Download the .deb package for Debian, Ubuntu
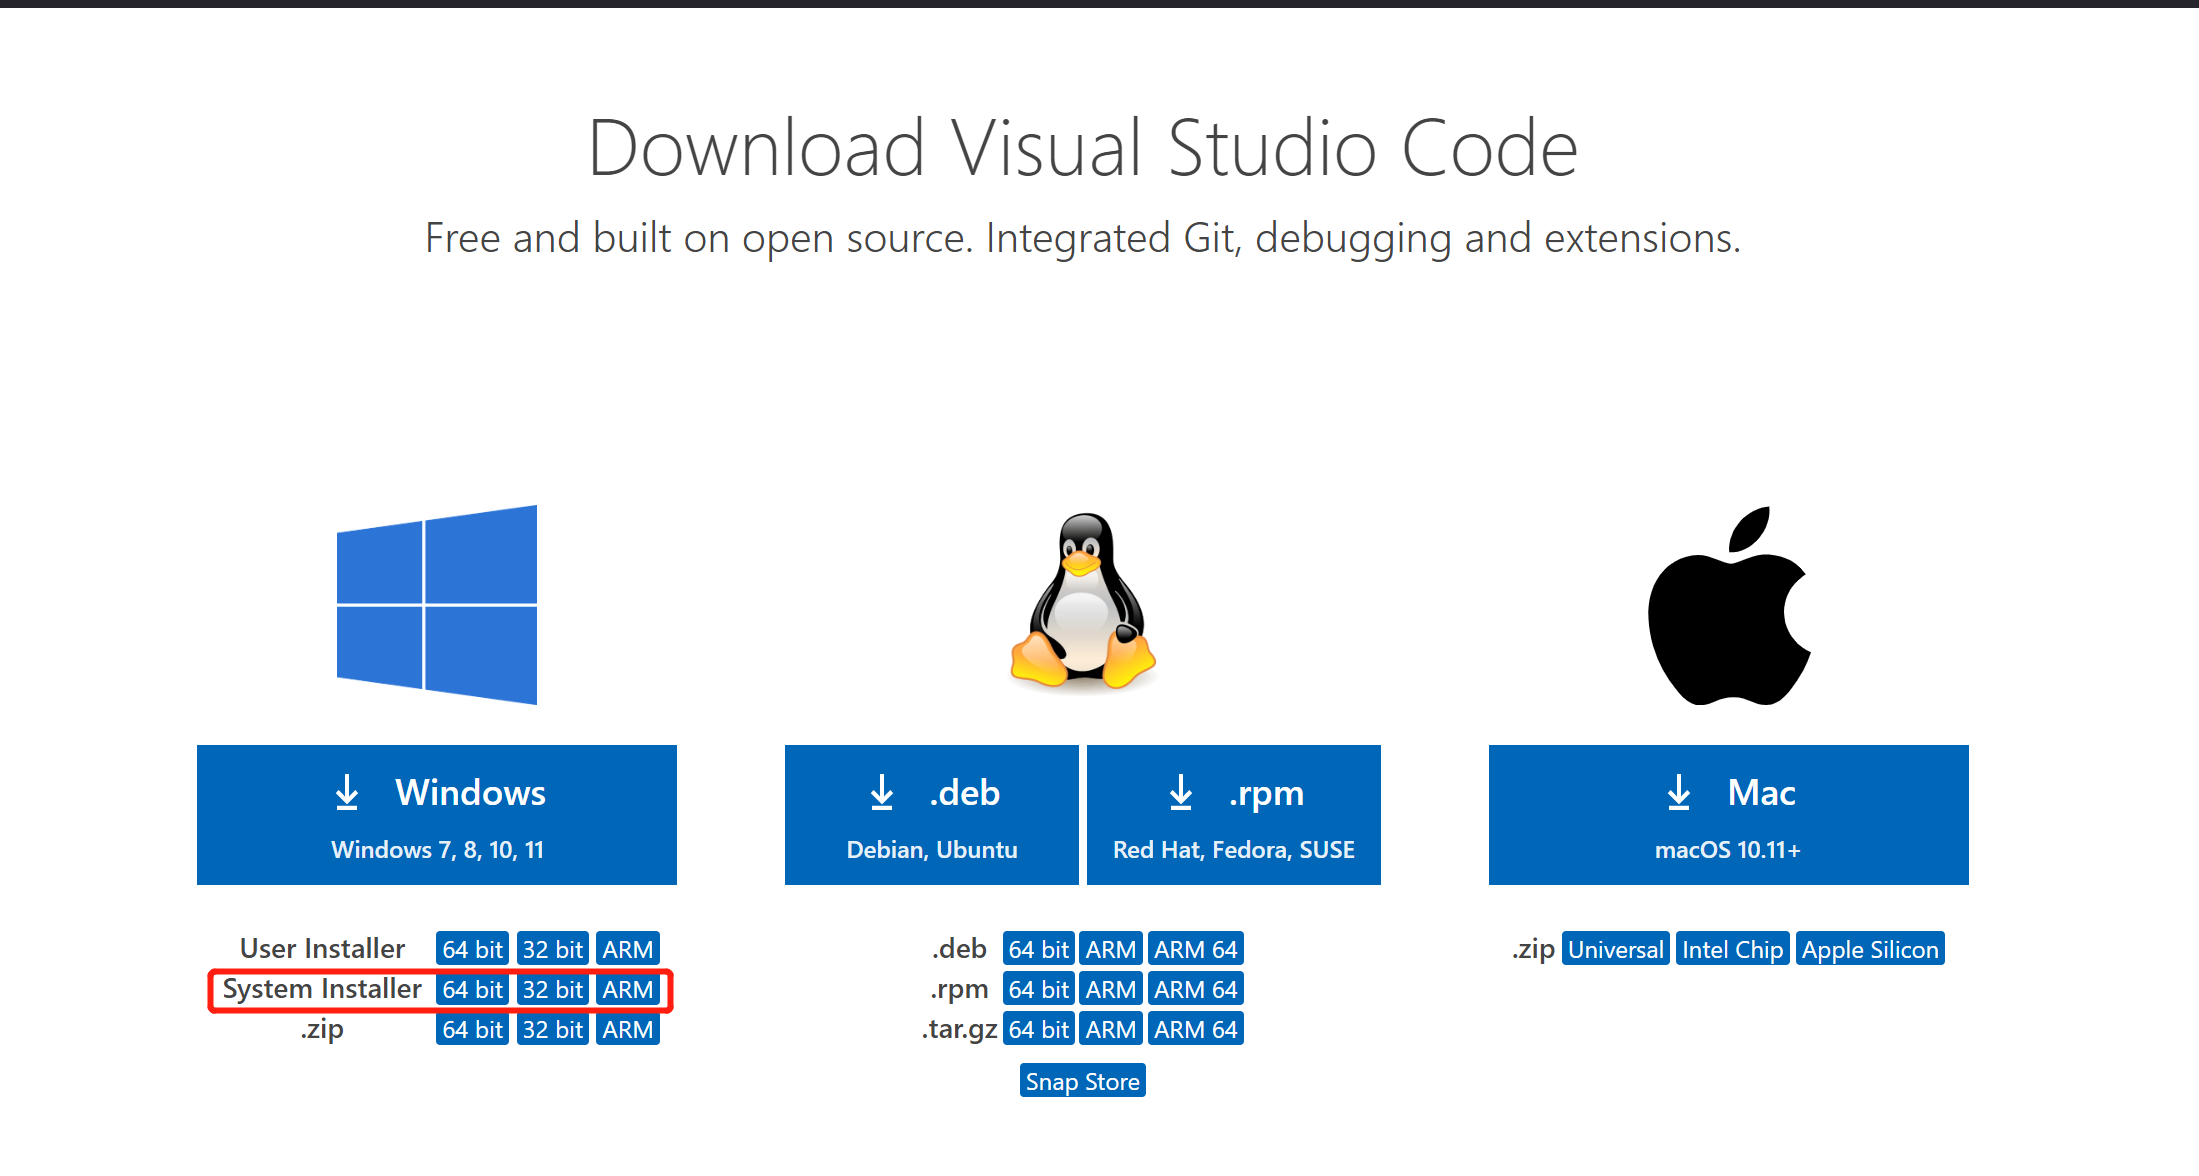This screenshot has width=2199, height=1176. 931,815
